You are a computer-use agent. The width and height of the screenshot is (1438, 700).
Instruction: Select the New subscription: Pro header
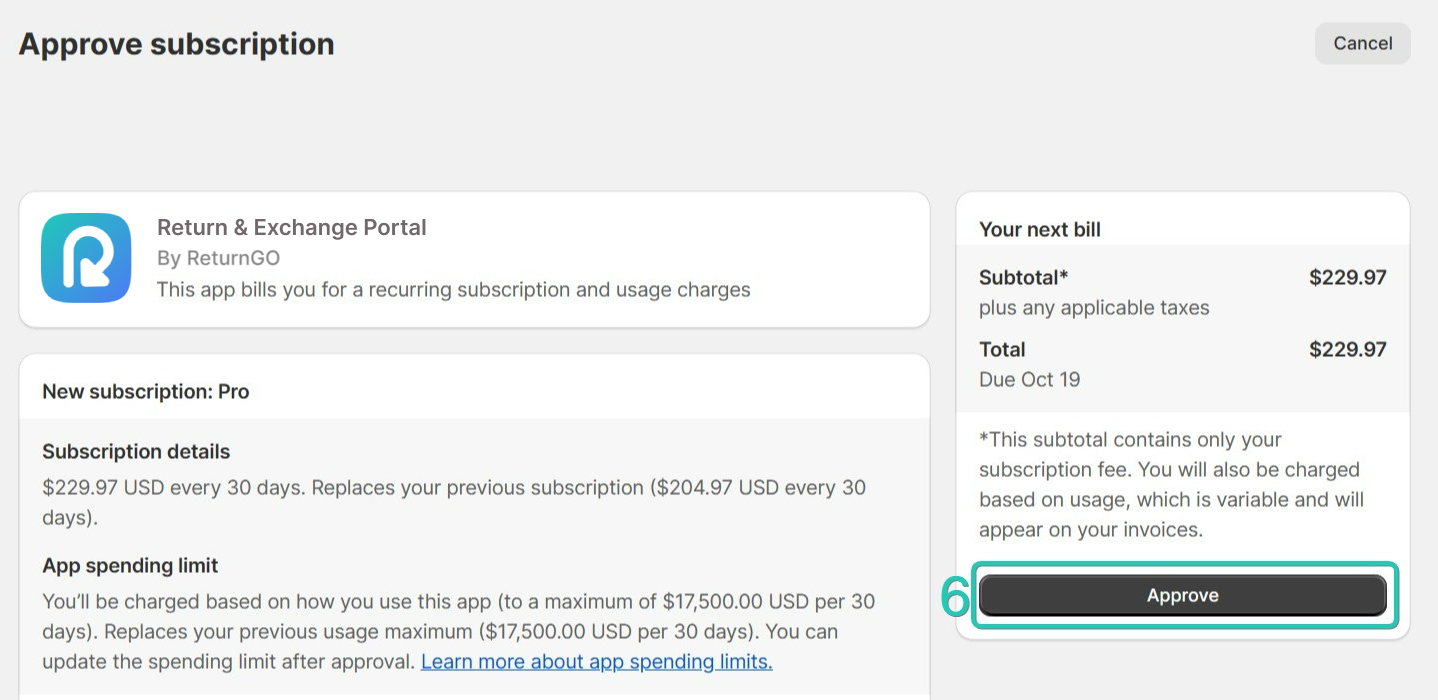[146, 391]
